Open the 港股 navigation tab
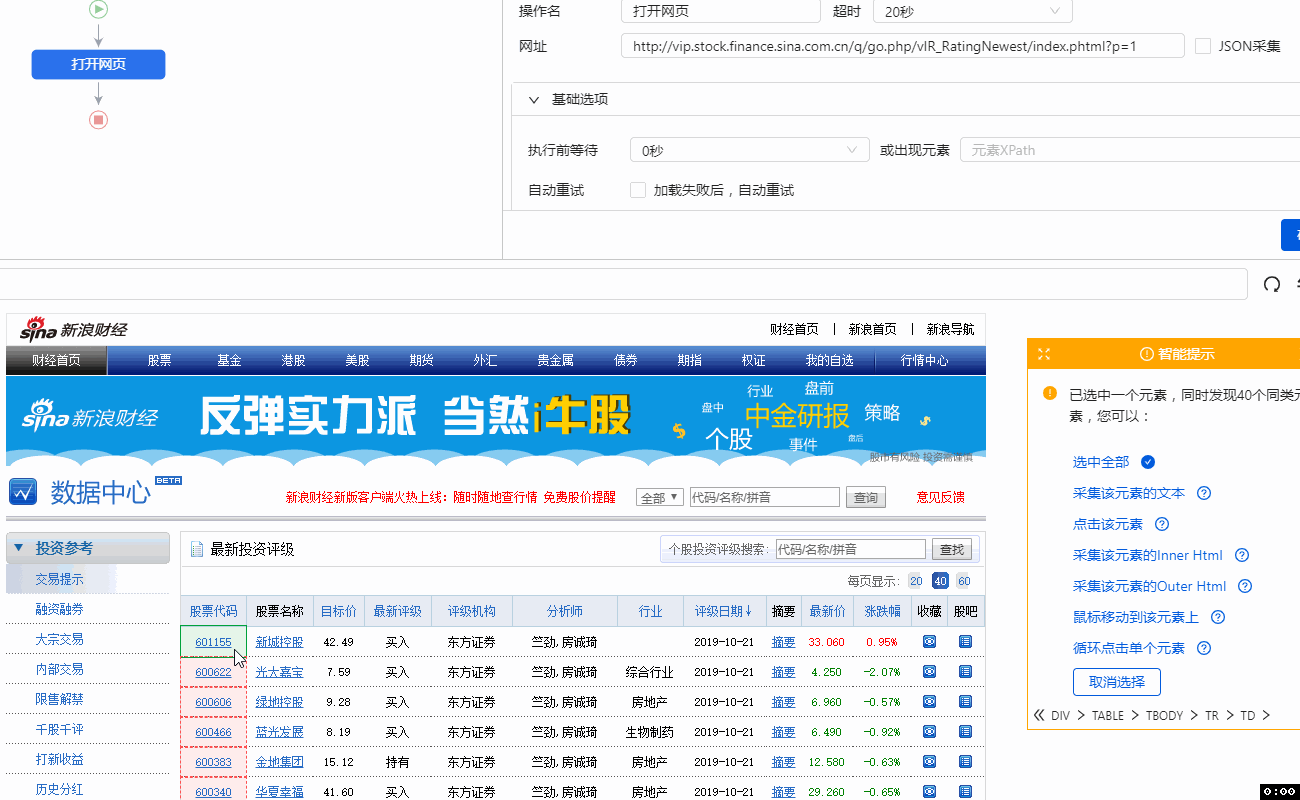 click(293, 360)
